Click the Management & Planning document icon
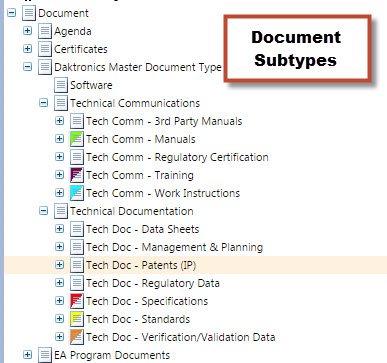The height and width of the screenshot is (363, 387). point(77,247)
